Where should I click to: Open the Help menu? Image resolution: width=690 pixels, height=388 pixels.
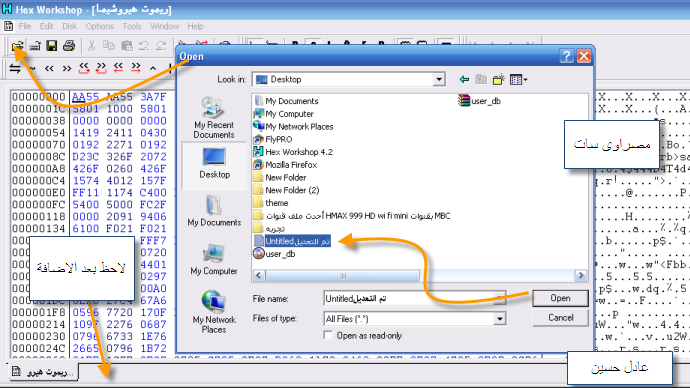point(195,26)
